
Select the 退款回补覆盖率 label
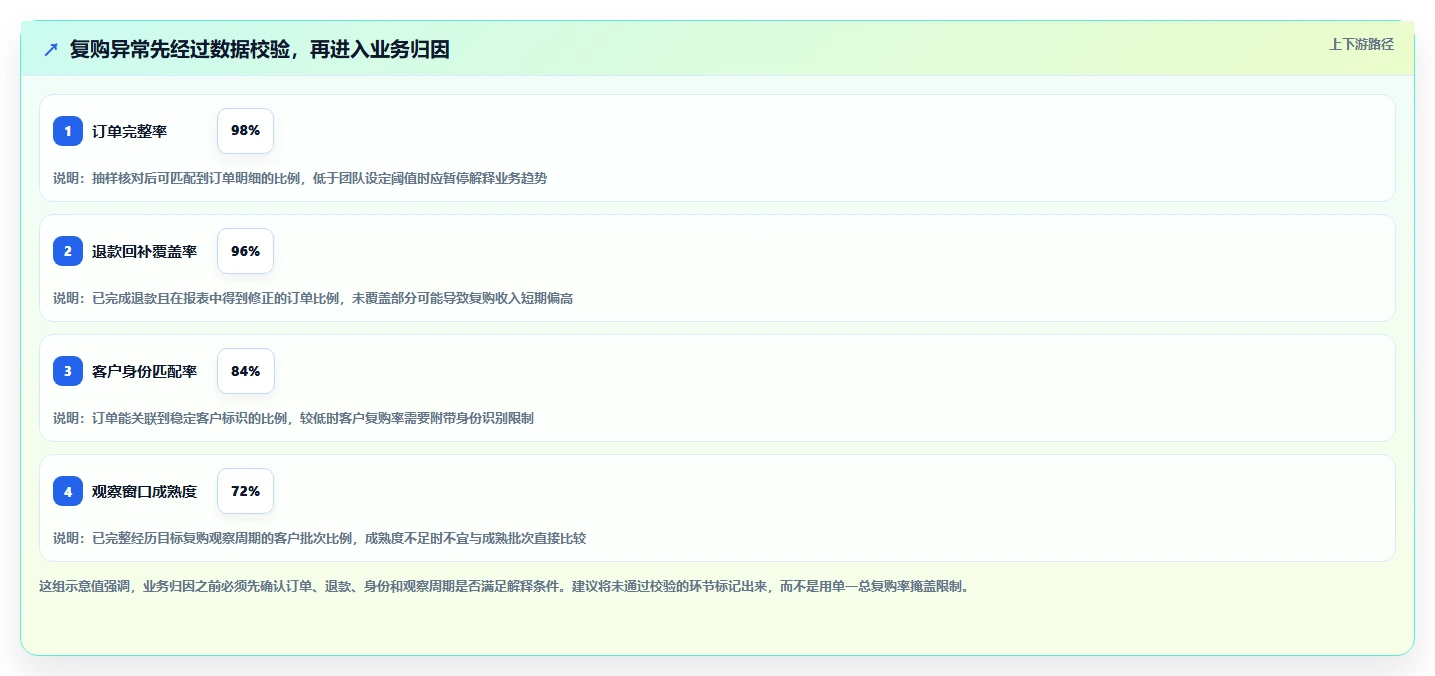click(x=144, y=251)
